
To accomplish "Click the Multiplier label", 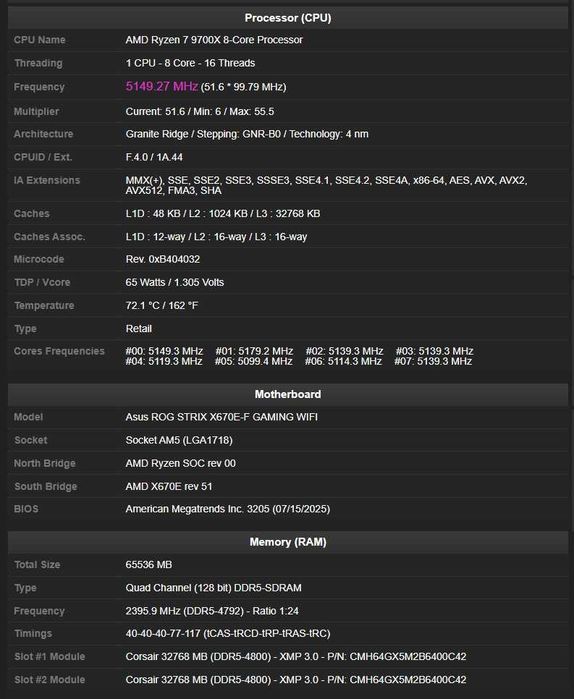I will pos(36,111).
